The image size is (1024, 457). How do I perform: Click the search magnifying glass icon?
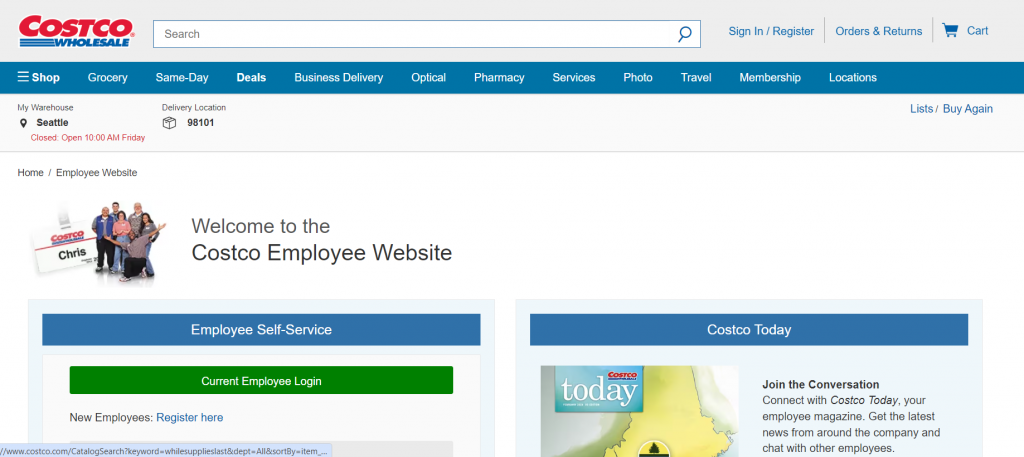point(684,34)
